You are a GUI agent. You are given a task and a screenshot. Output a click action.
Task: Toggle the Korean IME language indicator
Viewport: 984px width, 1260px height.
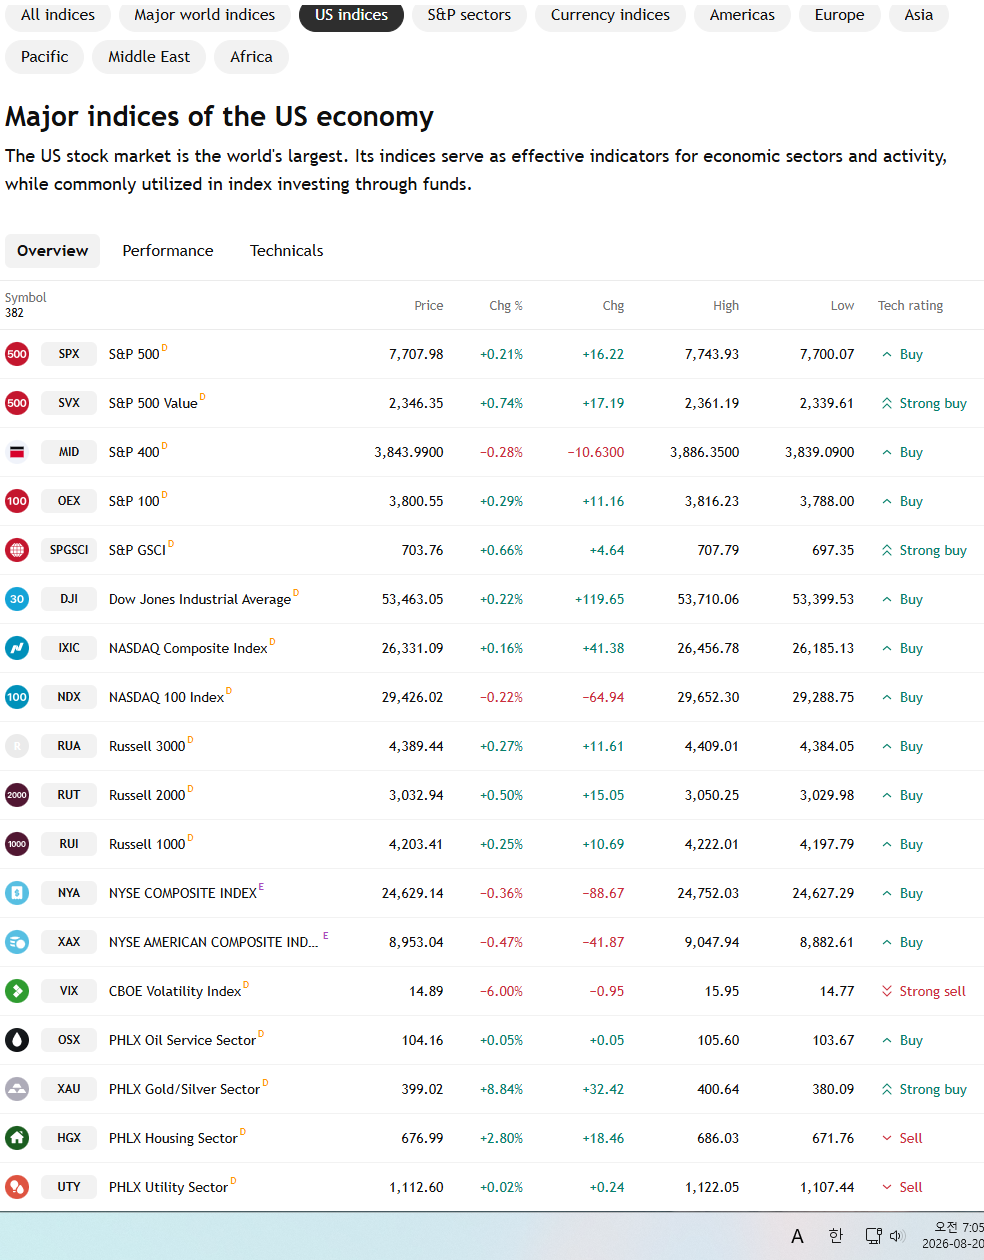pos(836,1236)
